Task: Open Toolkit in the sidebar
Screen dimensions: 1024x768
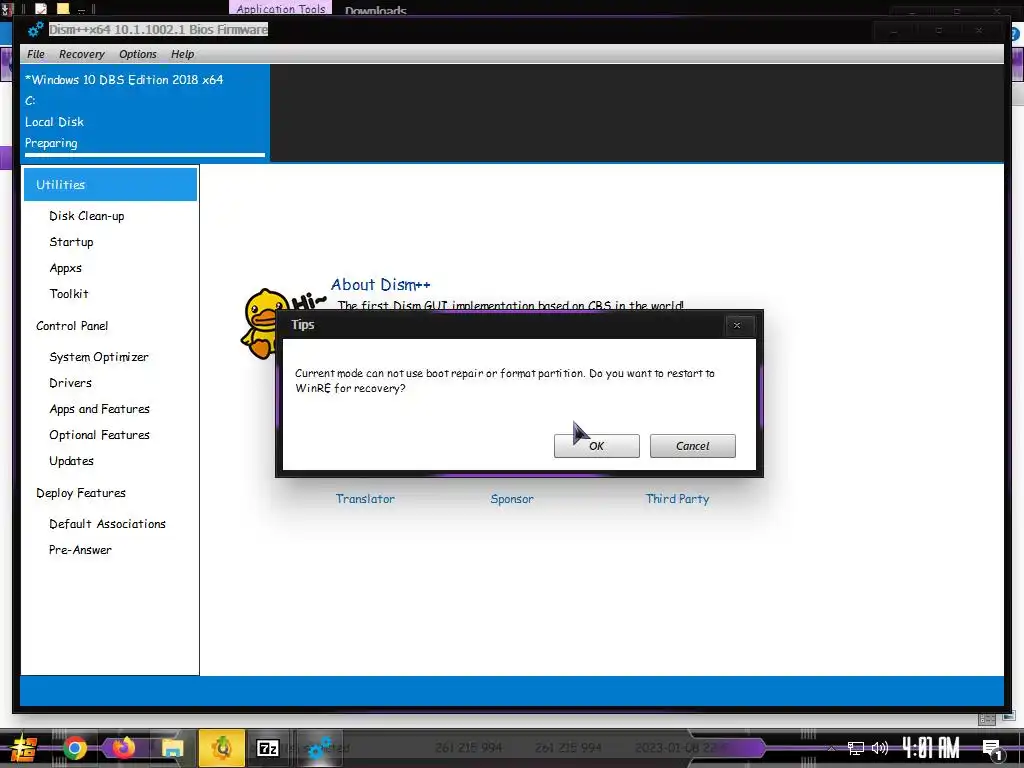Action: pyautogui.click(x=69, y=294)
